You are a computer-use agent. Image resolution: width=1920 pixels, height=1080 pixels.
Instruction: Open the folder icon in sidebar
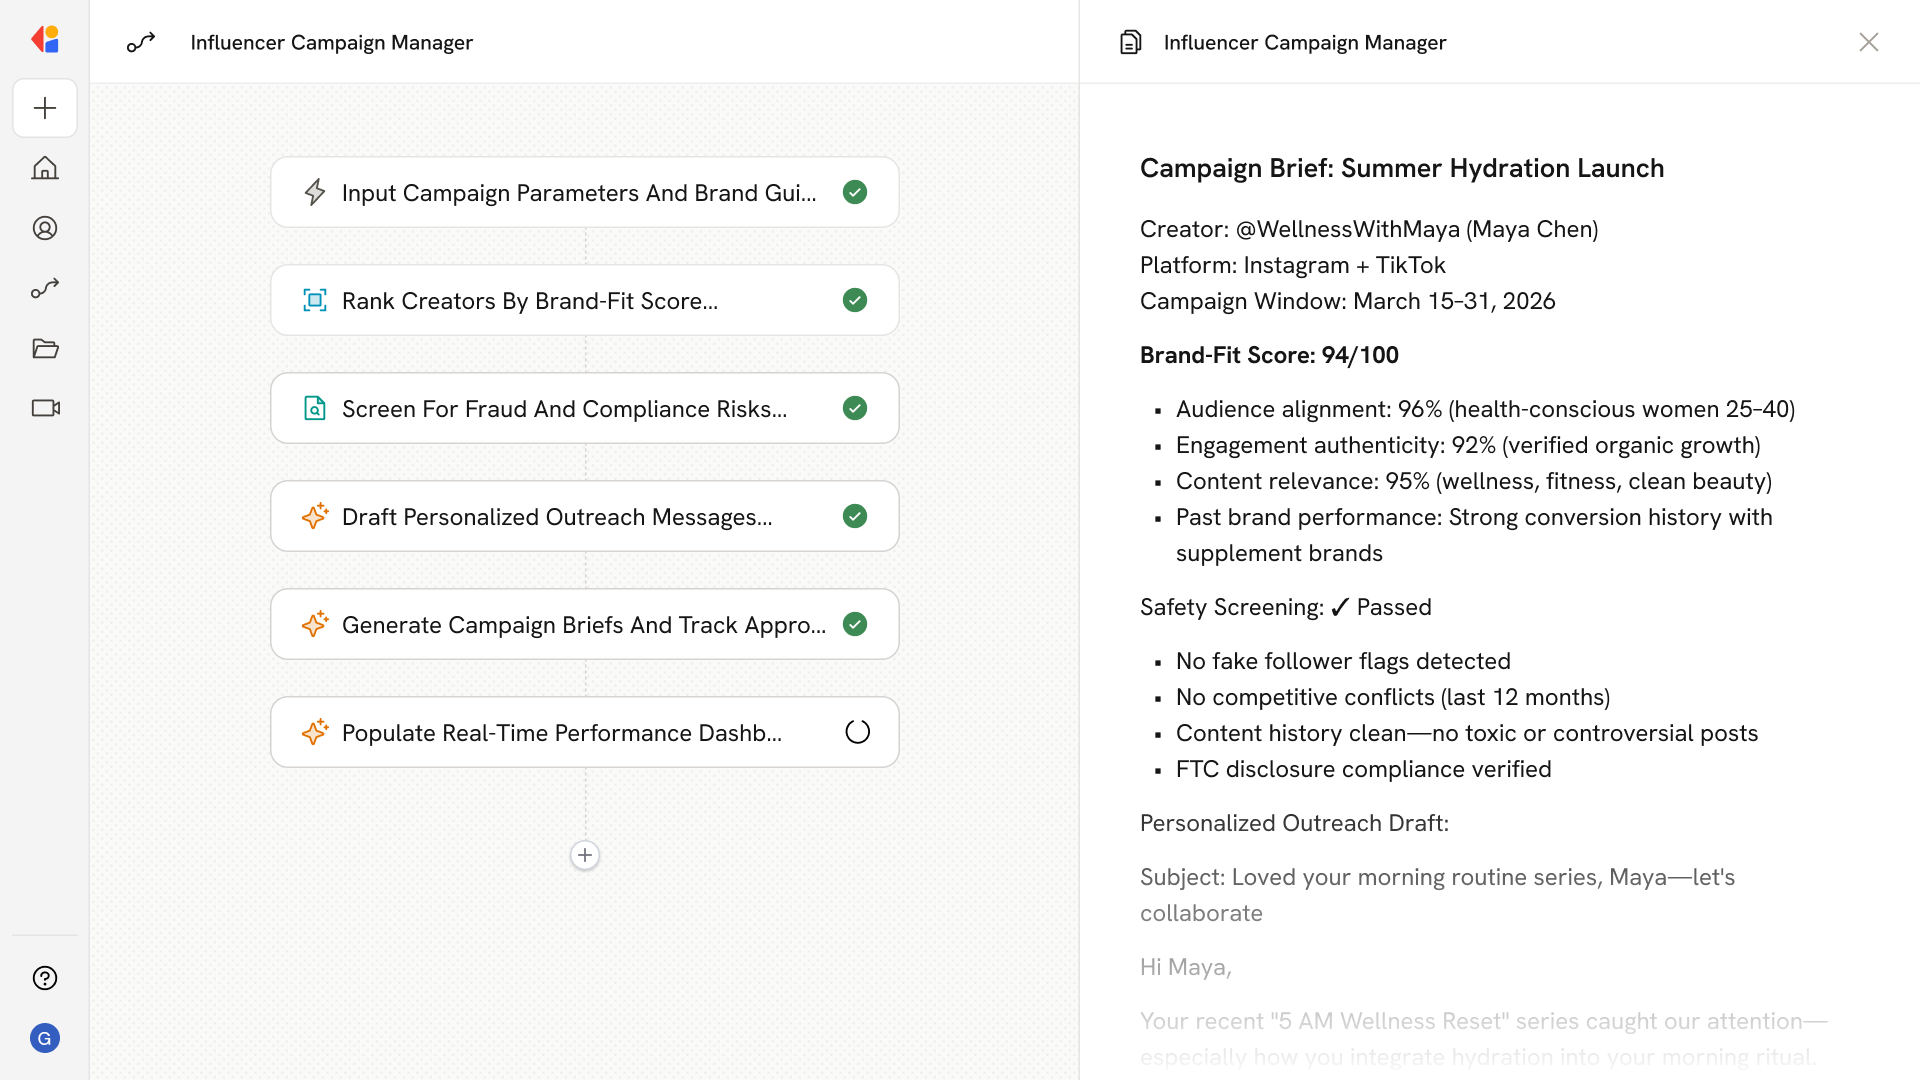click(45, 348)
